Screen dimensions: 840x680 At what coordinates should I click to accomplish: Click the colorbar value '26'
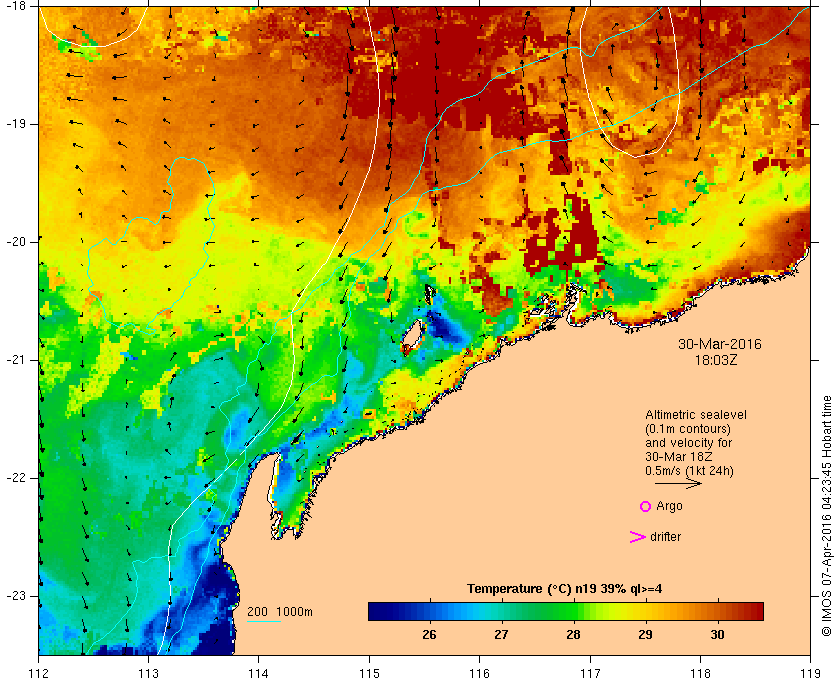[429, 635]
